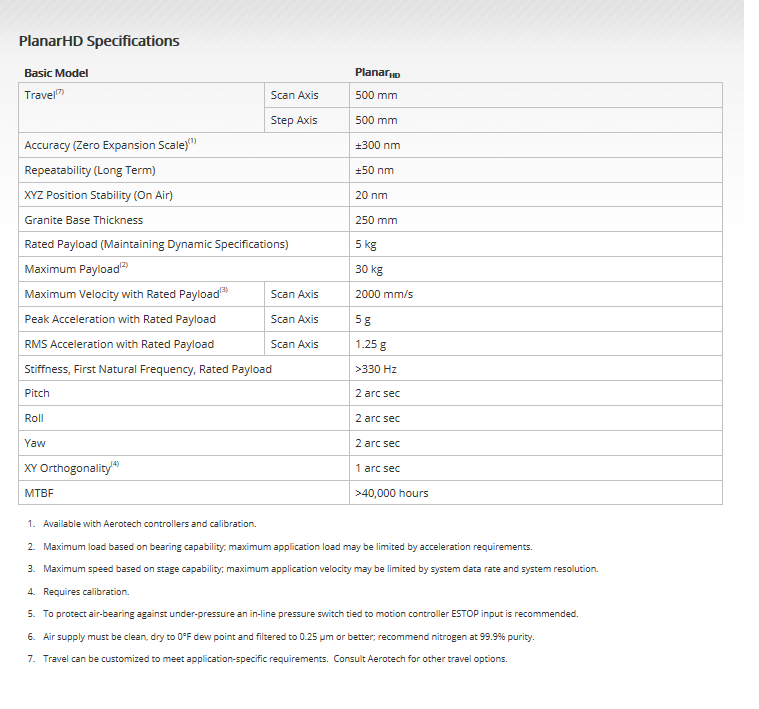The height and width of the screenshot is (709, 759).
Task: Select the Basic Model column header
Action: (x=56, y=73)
